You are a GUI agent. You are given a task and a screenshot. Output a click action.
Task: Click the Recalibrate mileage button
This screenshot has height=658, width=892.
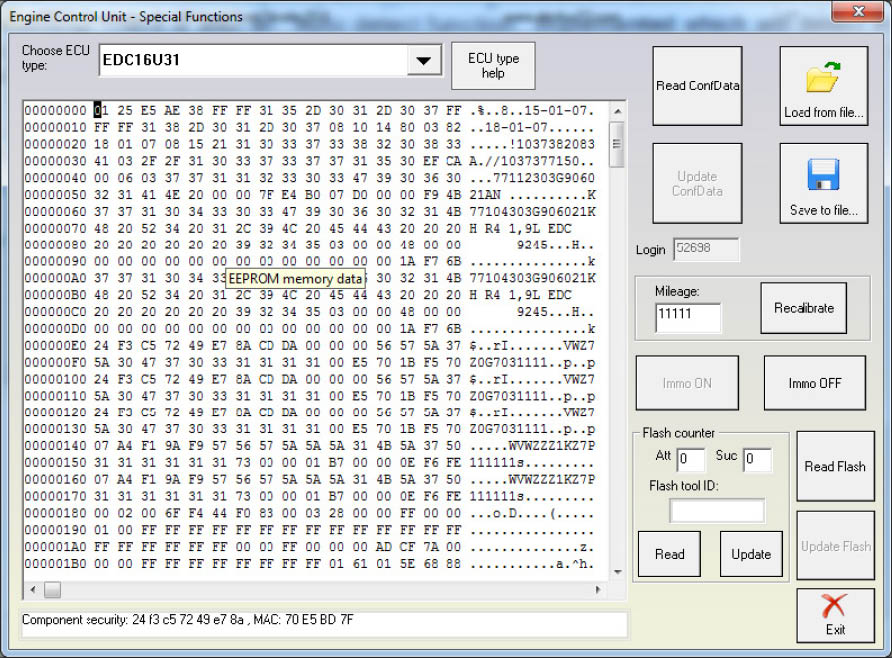coord(803,308)
